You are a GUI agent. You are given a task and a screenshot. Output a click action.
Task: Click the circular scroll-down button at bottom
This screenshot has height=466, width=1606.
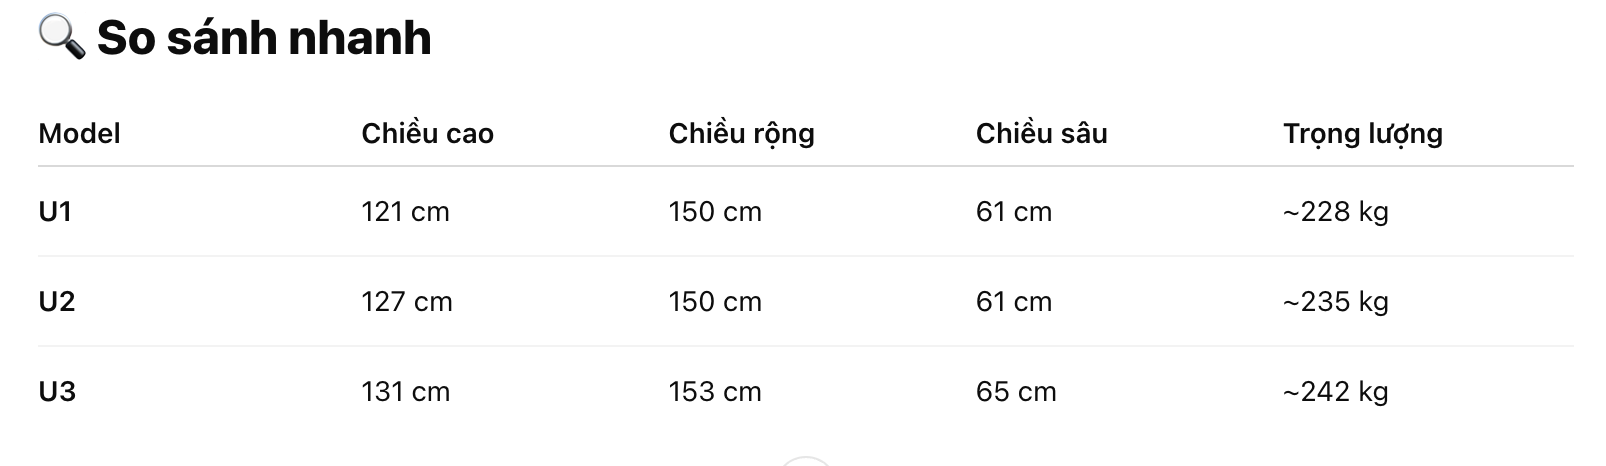[x=805, y=461]
